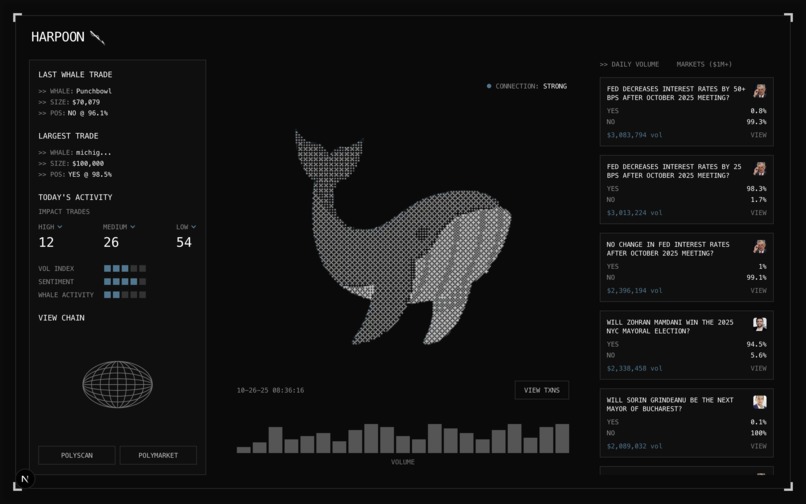Click the wireframe globe under VIEW CHAIN
This screenshot has height=504, width=806.
(118, 384)
